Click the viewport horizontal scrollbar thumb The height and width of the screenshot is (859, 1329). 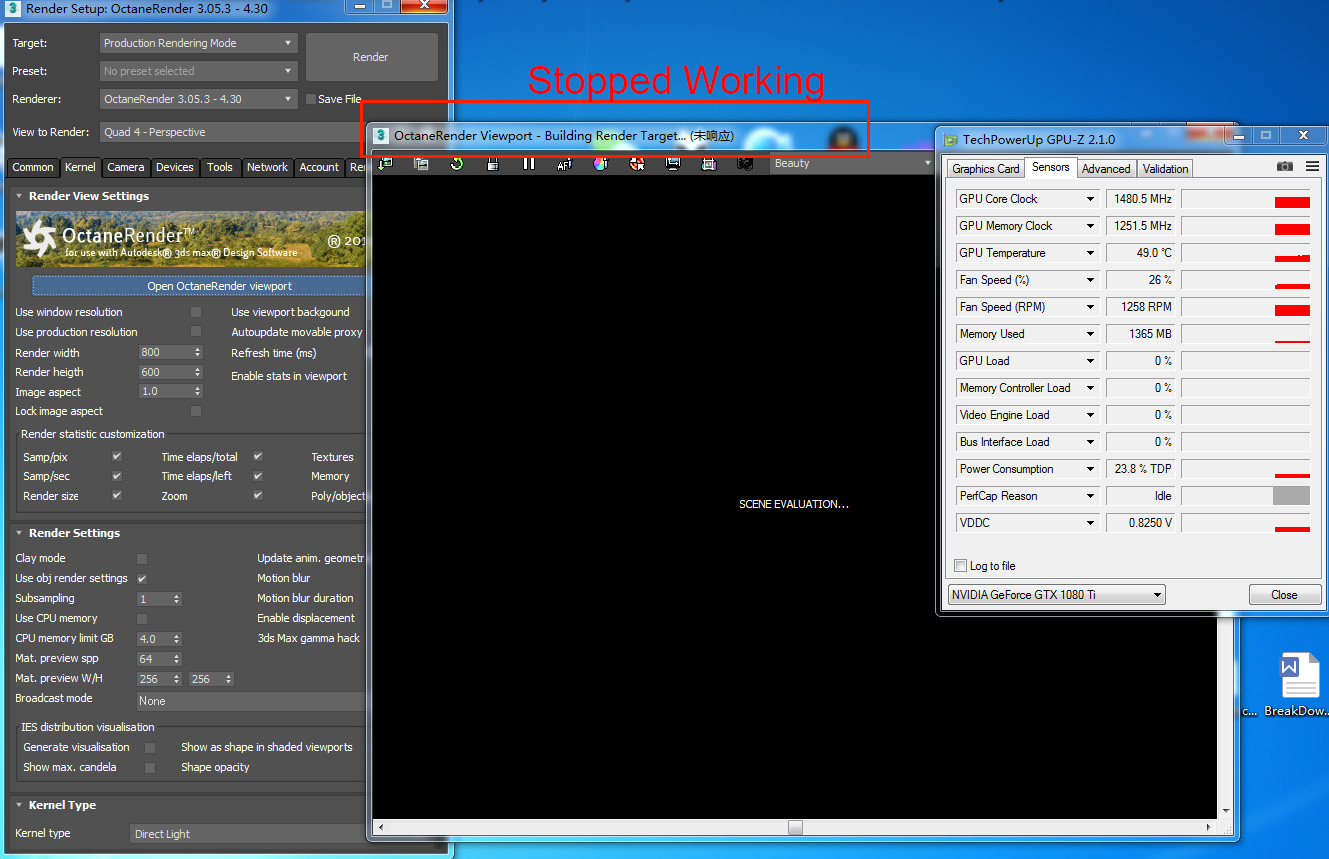pos(795,827)
